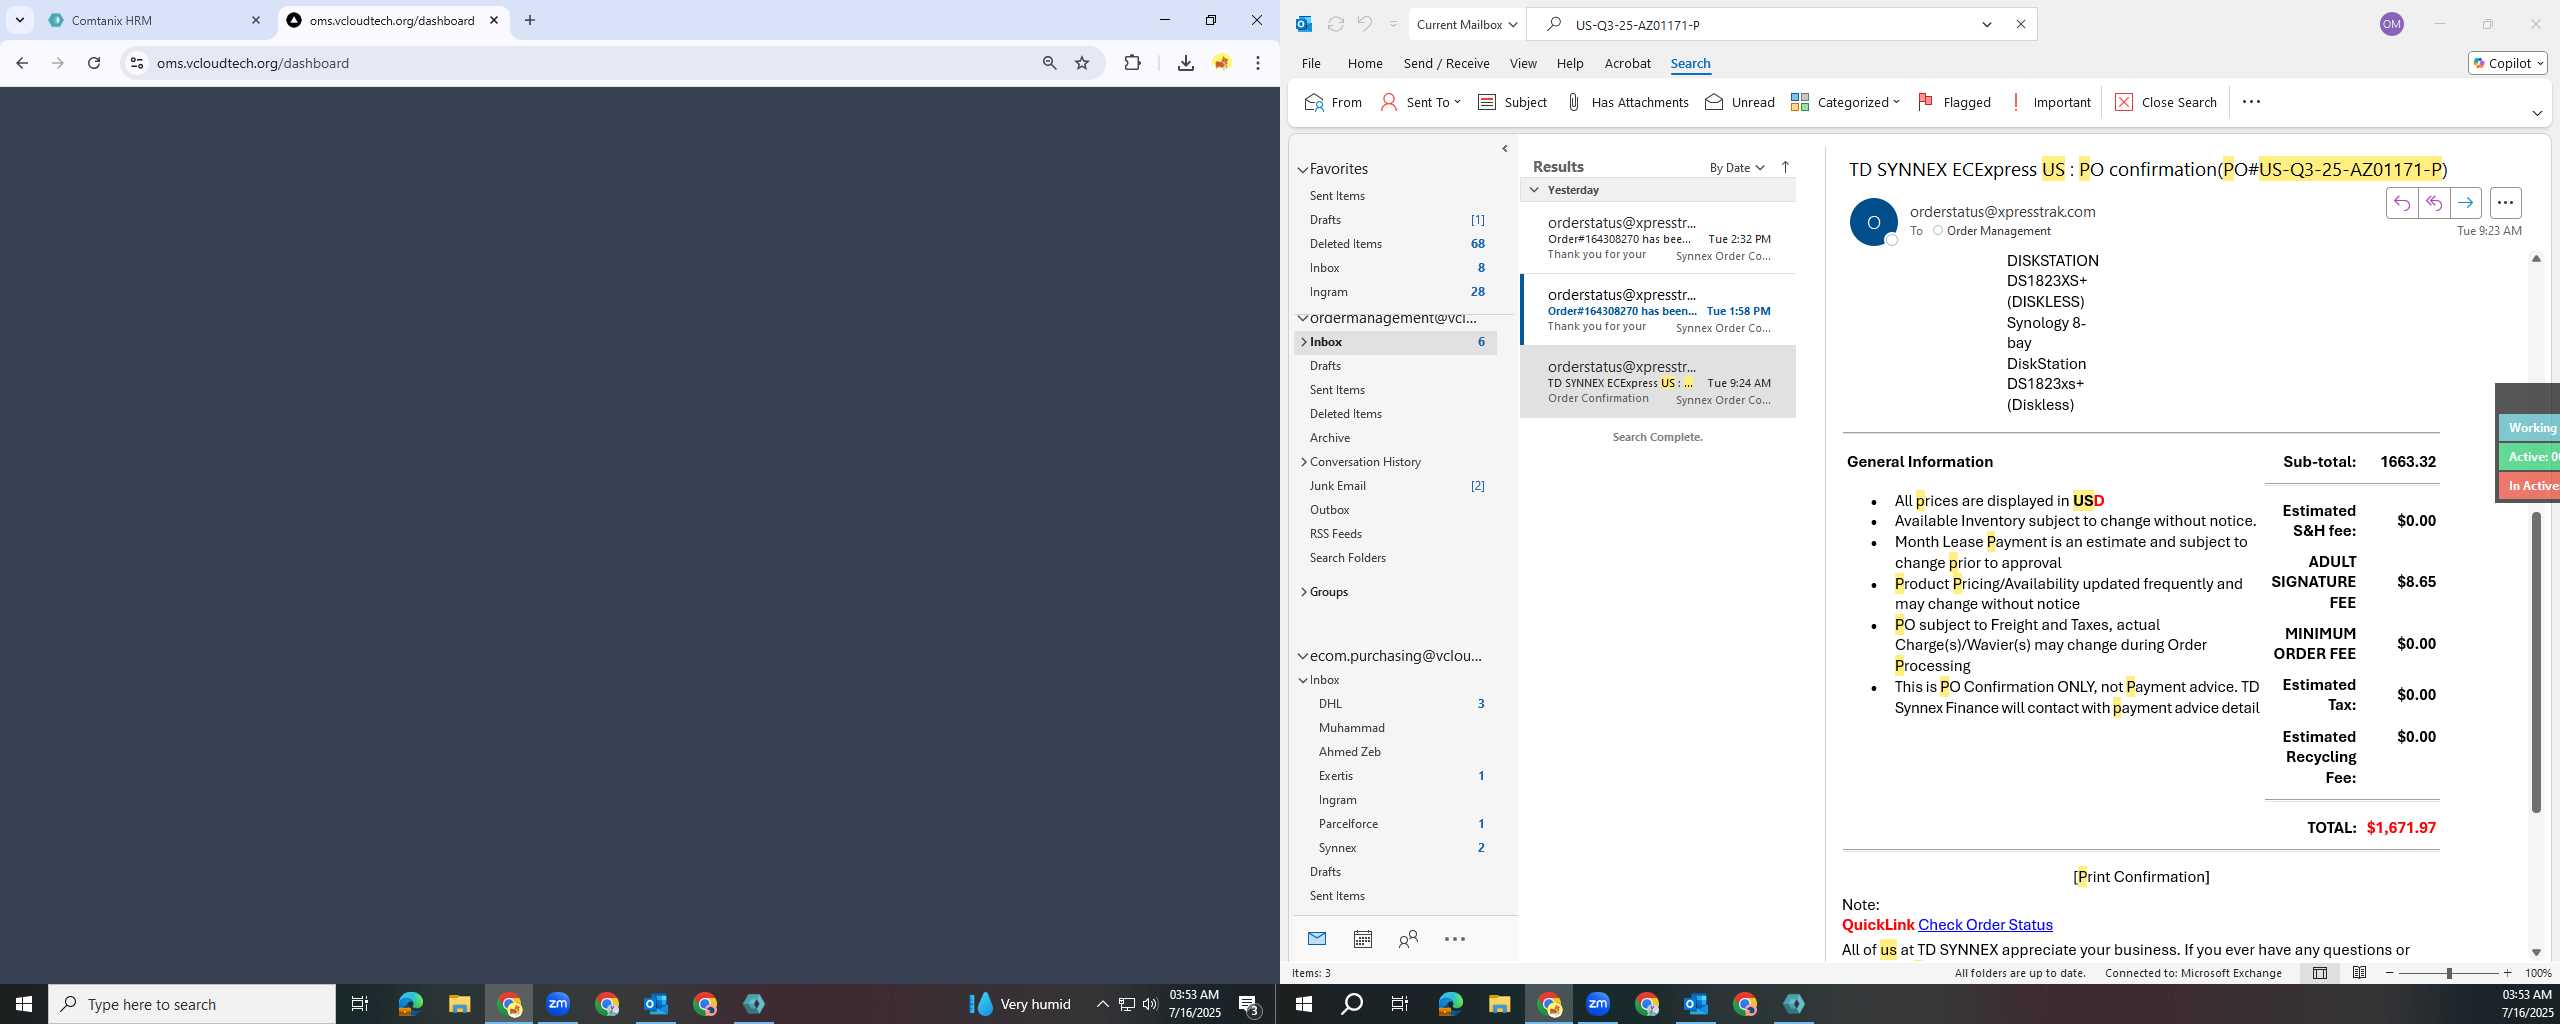Open the Tue 2:32 PM order email

1658,238
